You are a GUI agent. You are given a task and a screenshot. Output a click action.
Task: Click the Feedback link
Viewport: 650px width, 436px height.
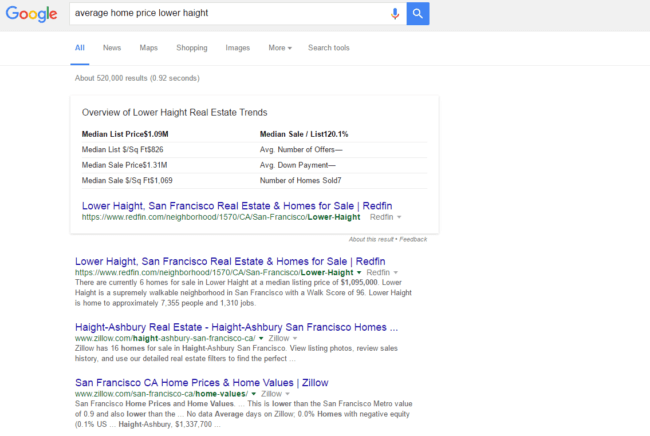click(x=413, y=239)
